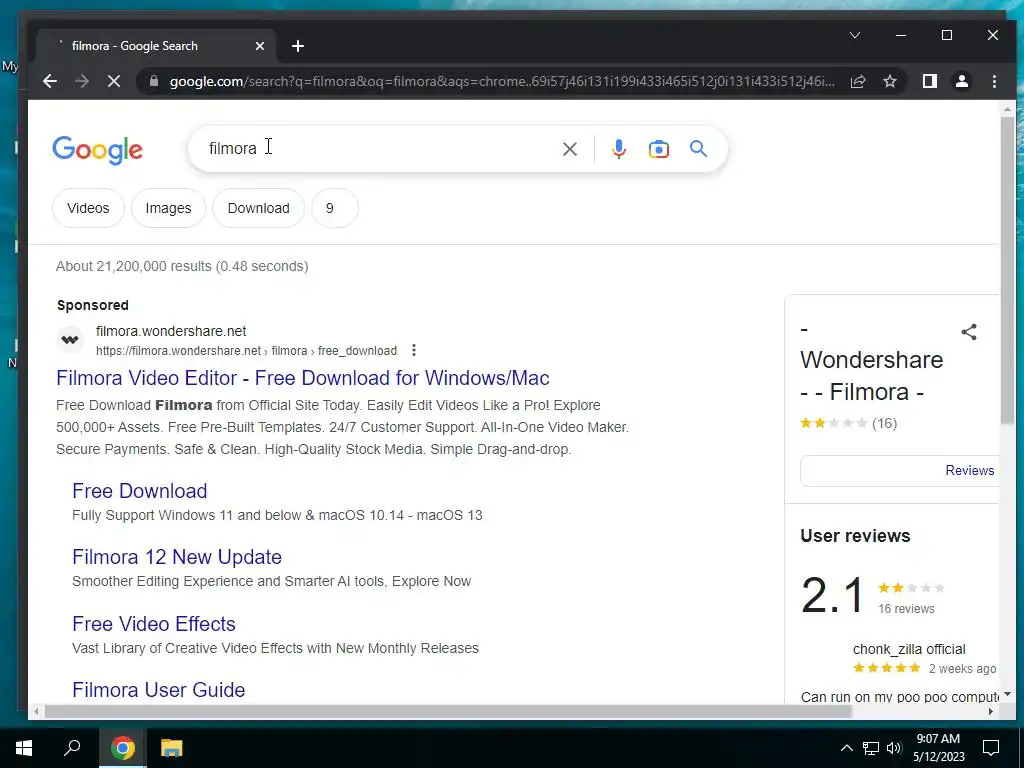The width and height of the screenshot is (1024, 768).
Task: Click the scroll-right arrow on horizontal scrollbar
Action: point(991,711)
